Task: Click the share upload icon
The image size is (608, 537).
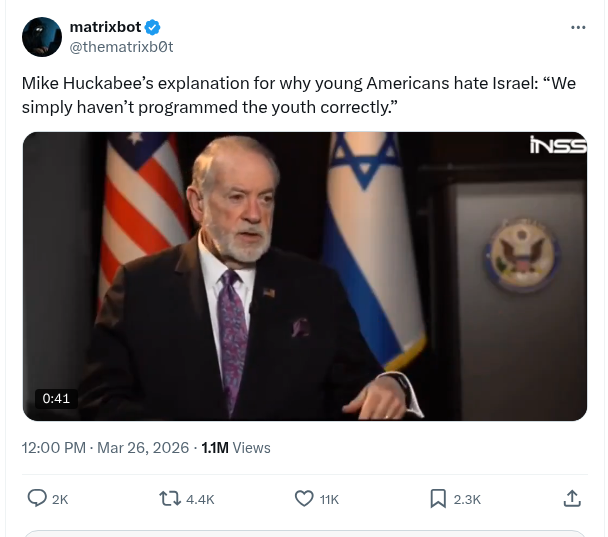Action: [x=572, y=498]
